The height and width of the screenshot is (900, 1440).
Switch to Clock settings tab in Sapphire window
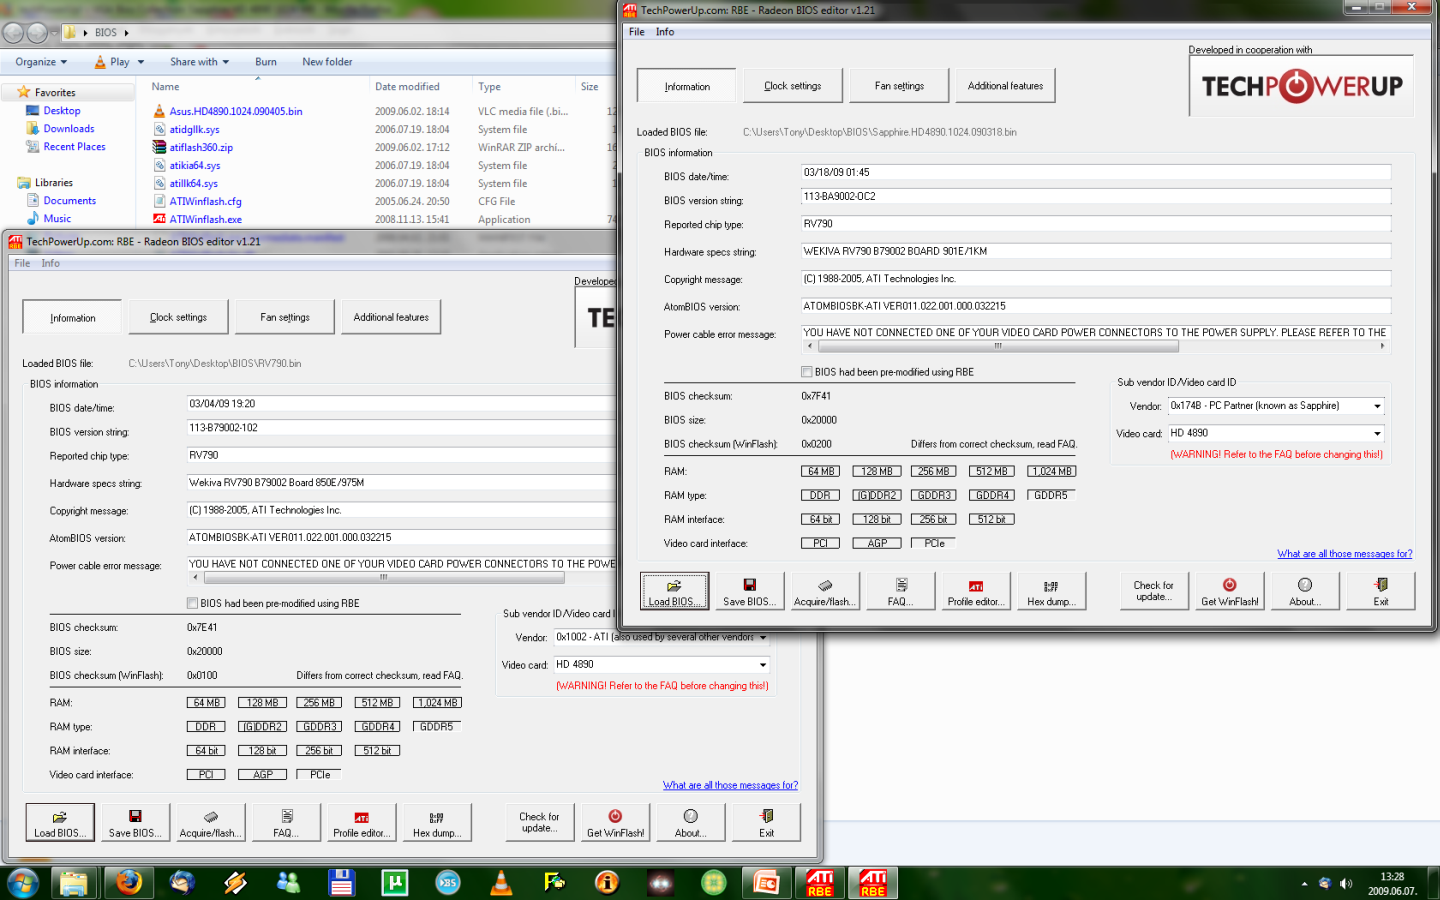coord(793,86)
